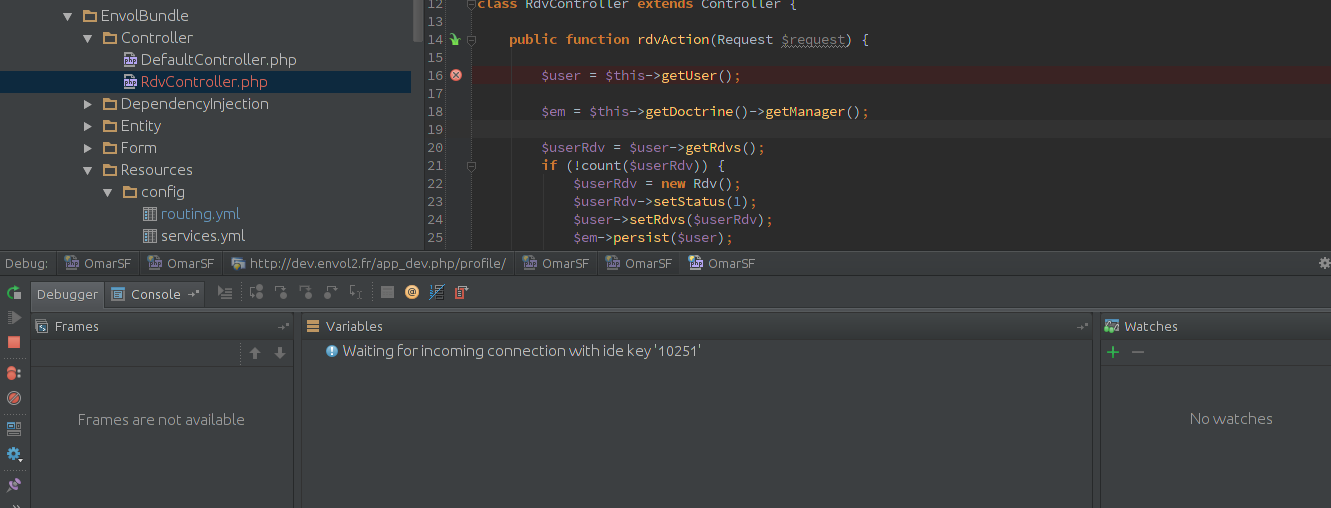Open View Breakpoints double red dots icon
Screen dimensions: 1331x508
pos(14,373)
